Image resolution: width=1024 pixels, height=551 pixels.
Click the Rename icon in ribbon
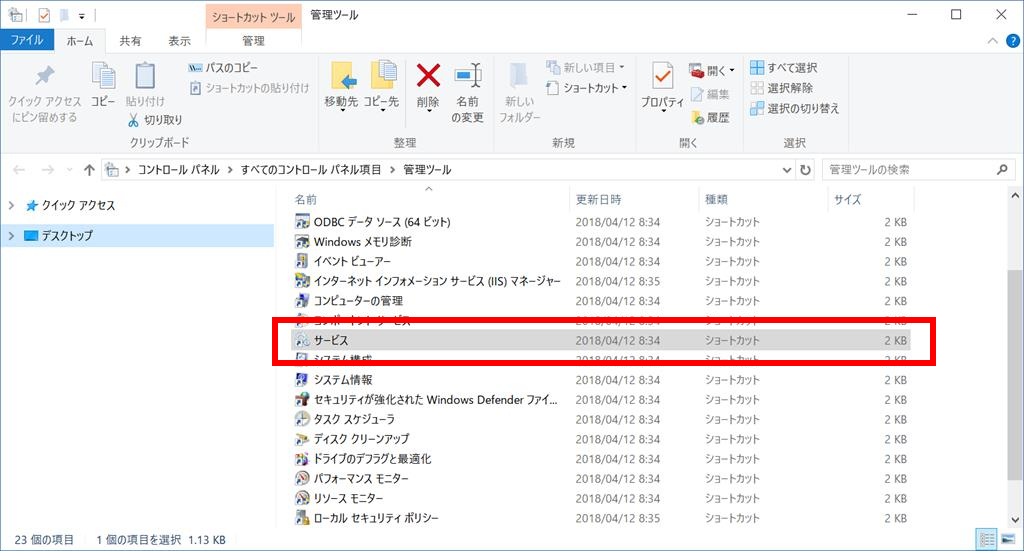pyautogui.click(x=467, y=77)
